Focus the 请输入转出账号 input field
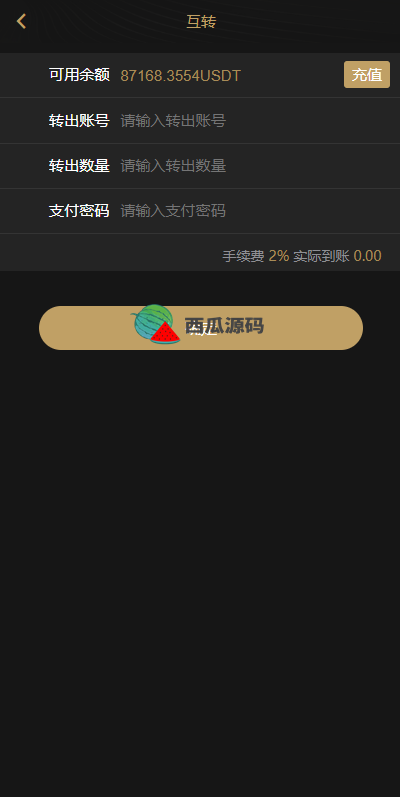 (x=254, y=121)
